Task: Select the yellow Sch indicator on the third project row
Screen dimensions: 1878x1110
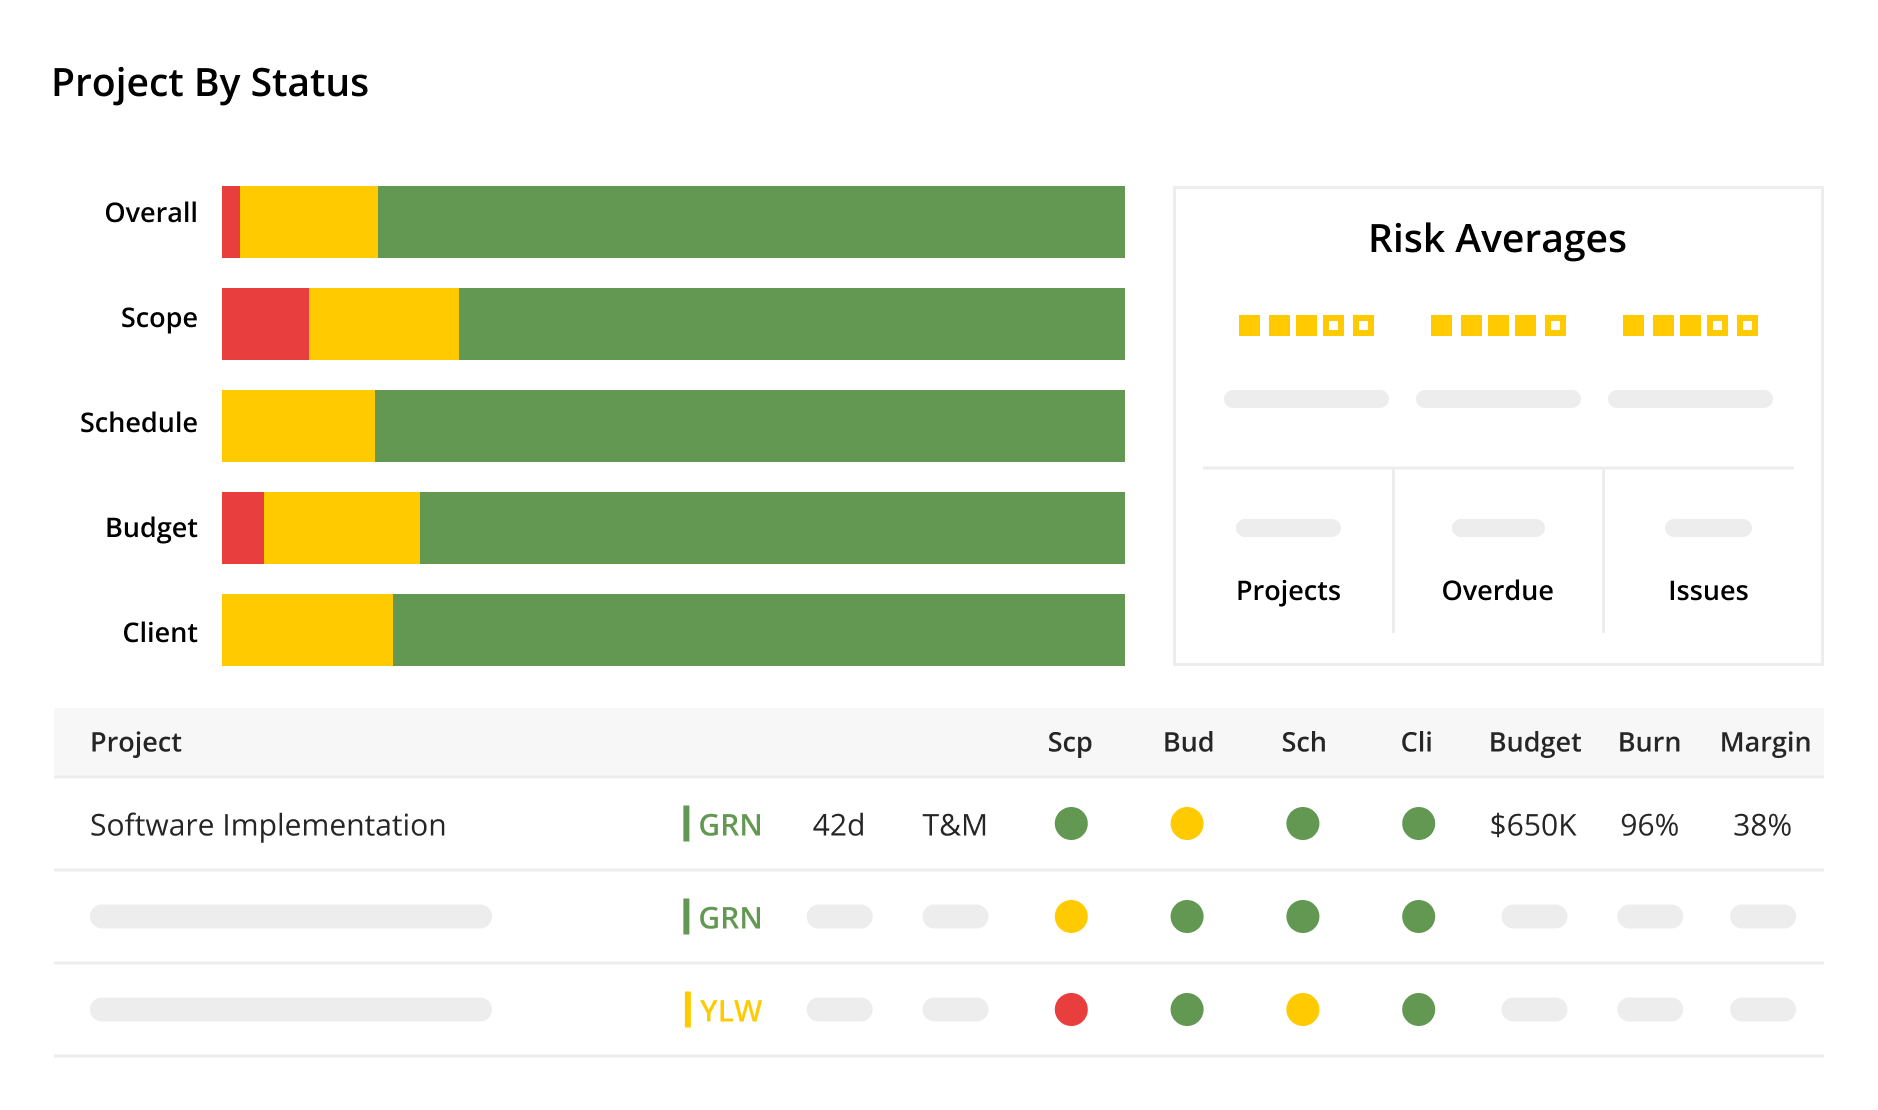Action: [x=1302, y=1010]
